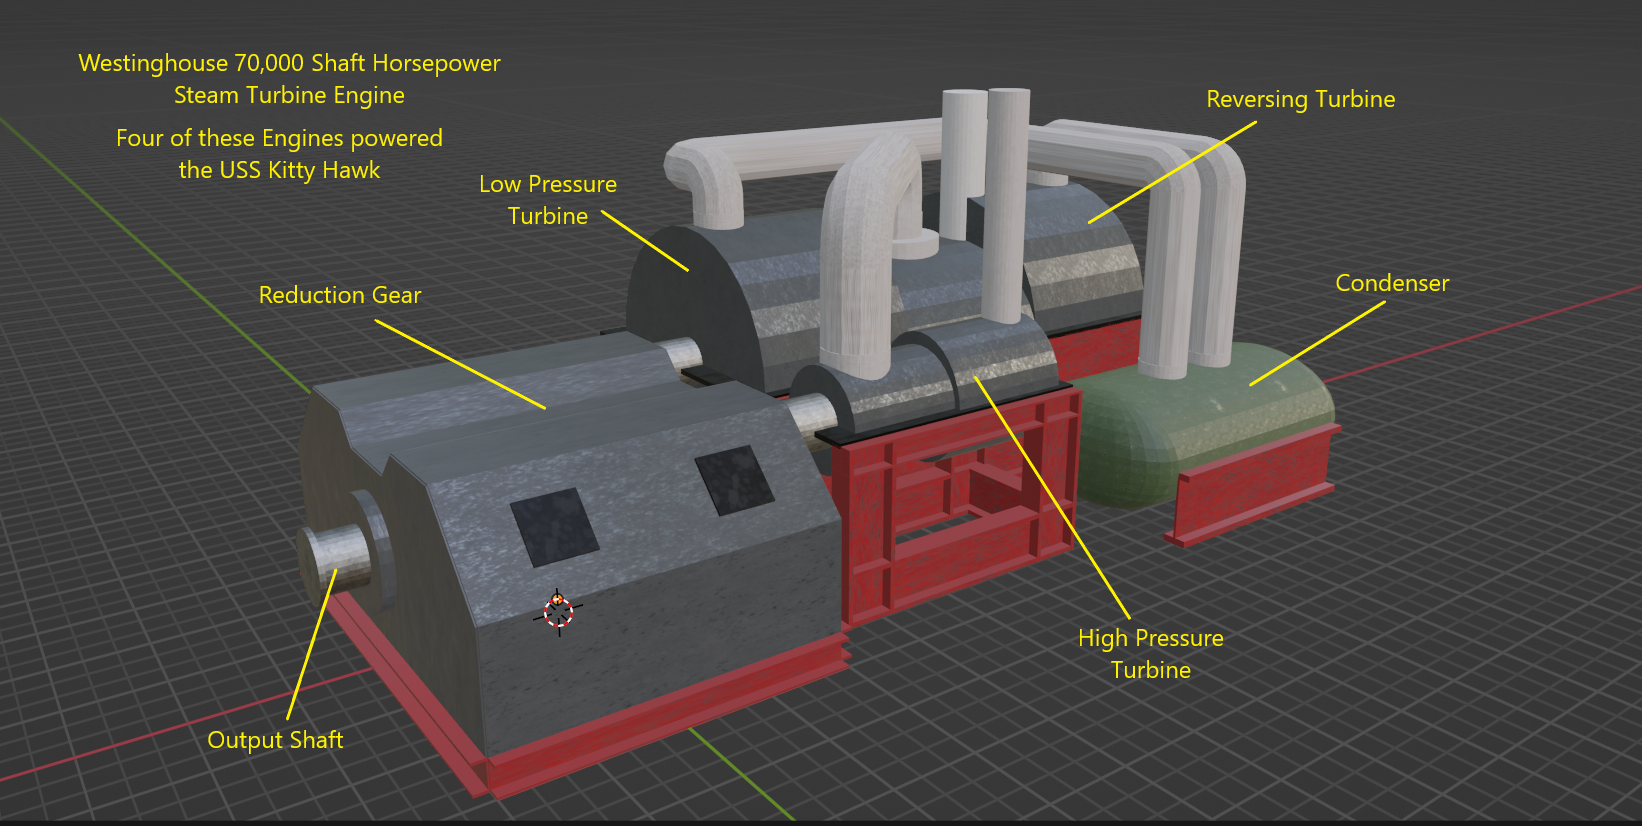
Task: Click the 3D cursor on the gear housing
Action: tap(558, 612)
